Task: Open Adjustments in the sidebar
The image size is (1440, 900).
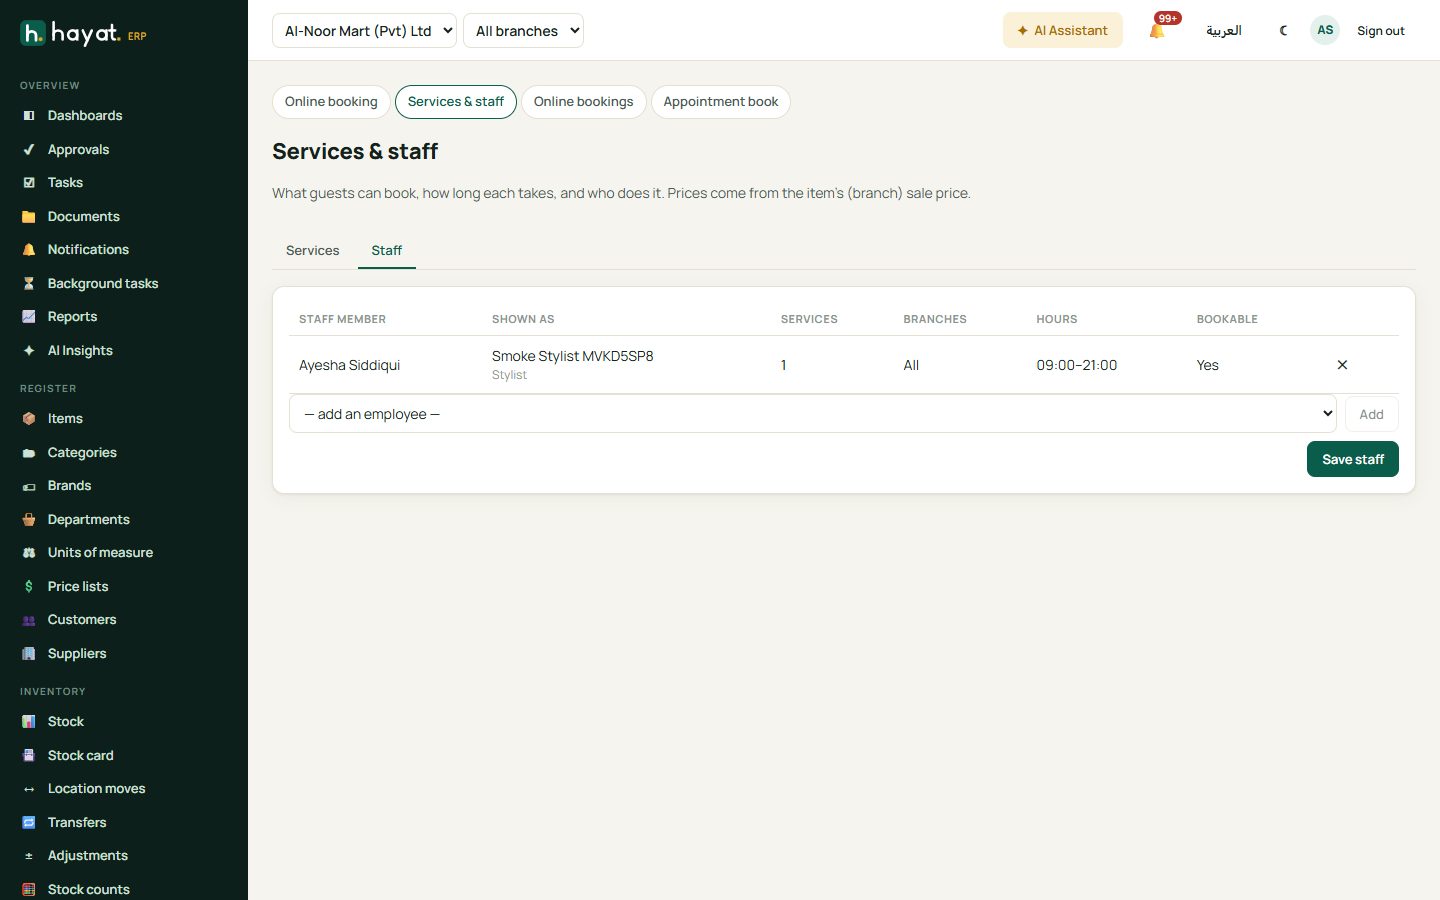Action: [x=88, y=856]
